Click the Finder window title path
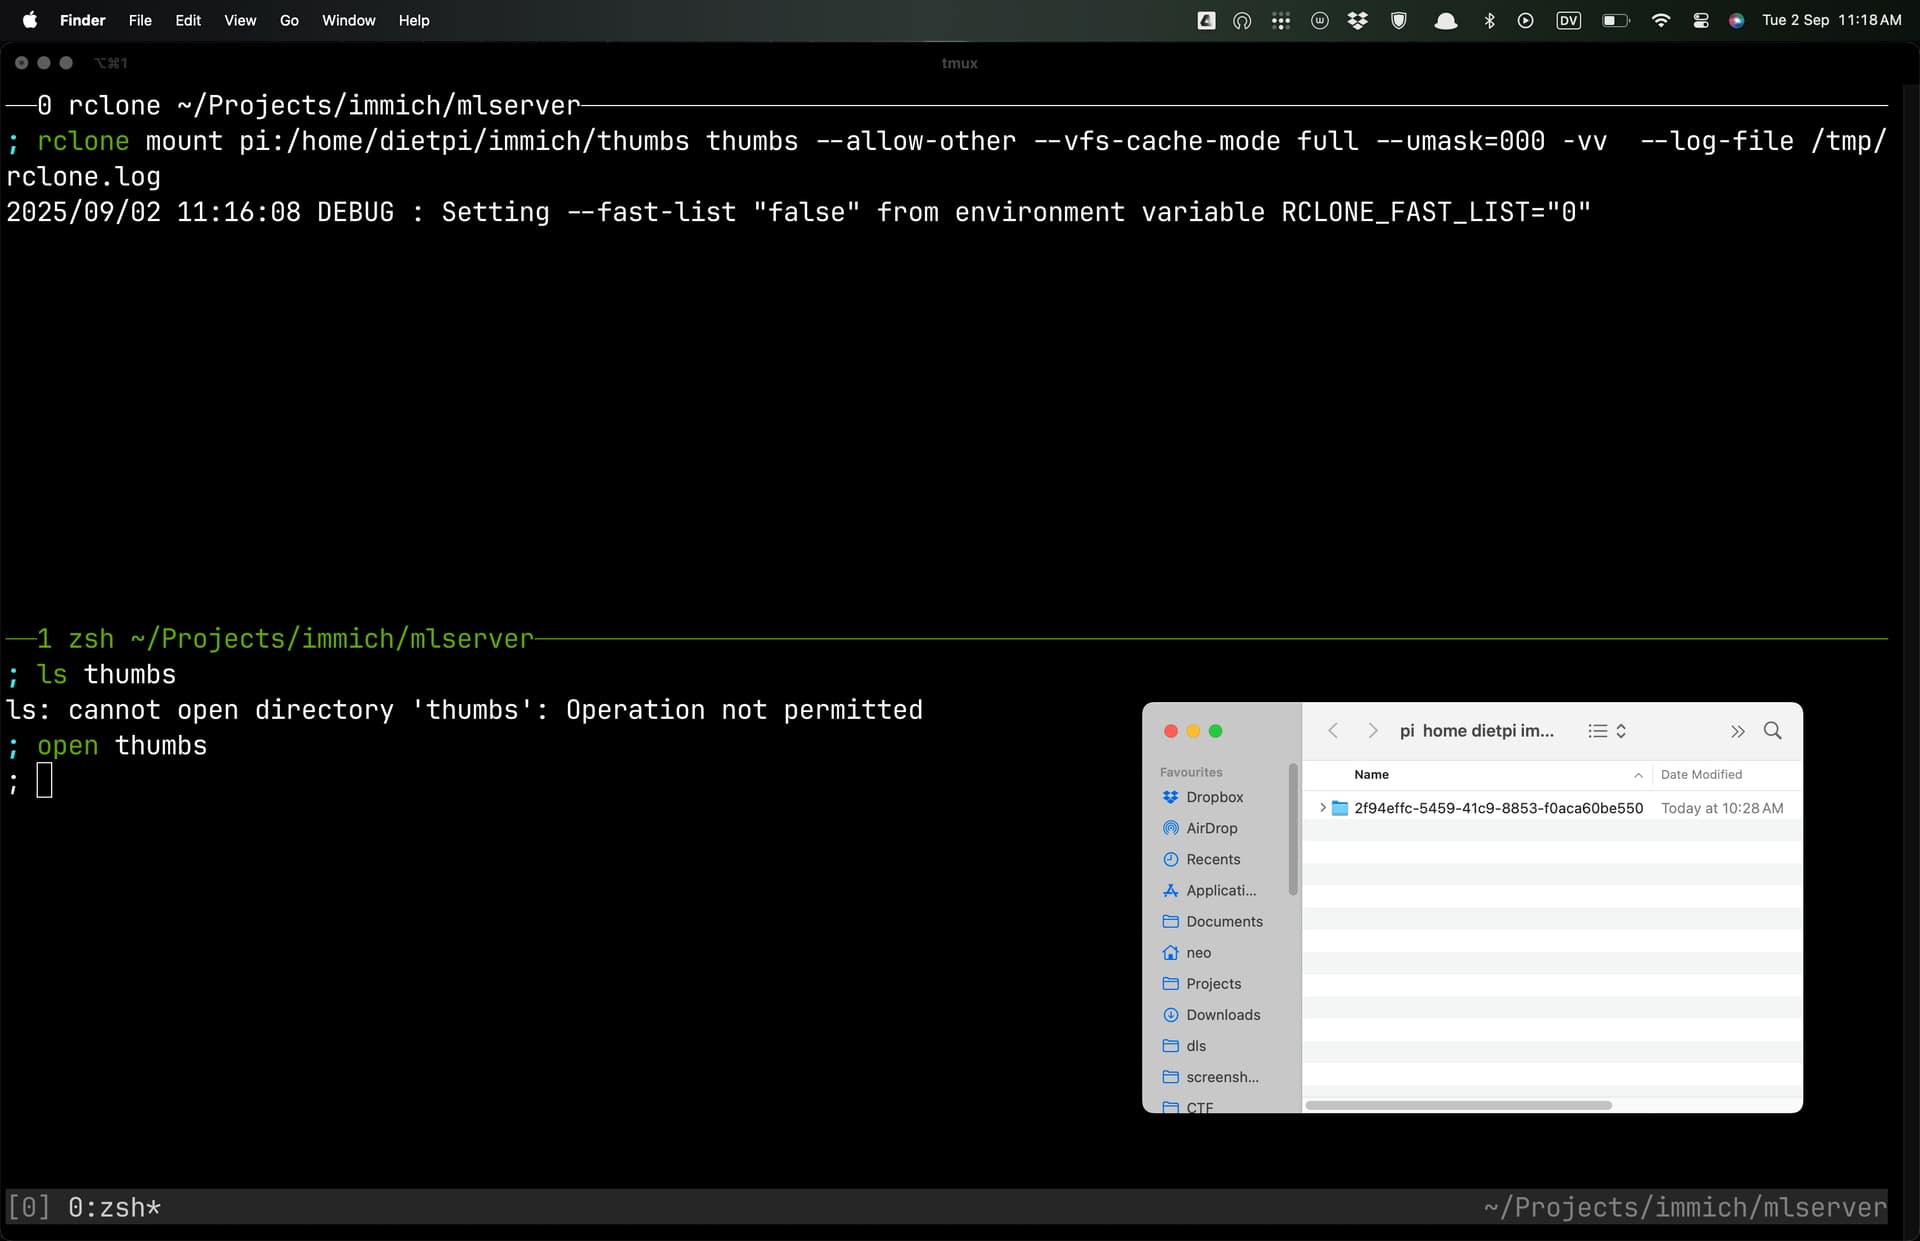This screenshot has width=1920, height=1241. (x=1476, y=731)
